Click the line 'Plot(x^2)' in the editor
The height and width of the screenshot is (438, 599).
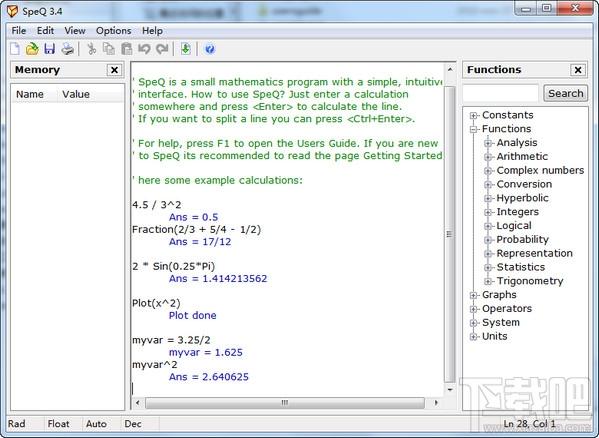pos(156,303)
